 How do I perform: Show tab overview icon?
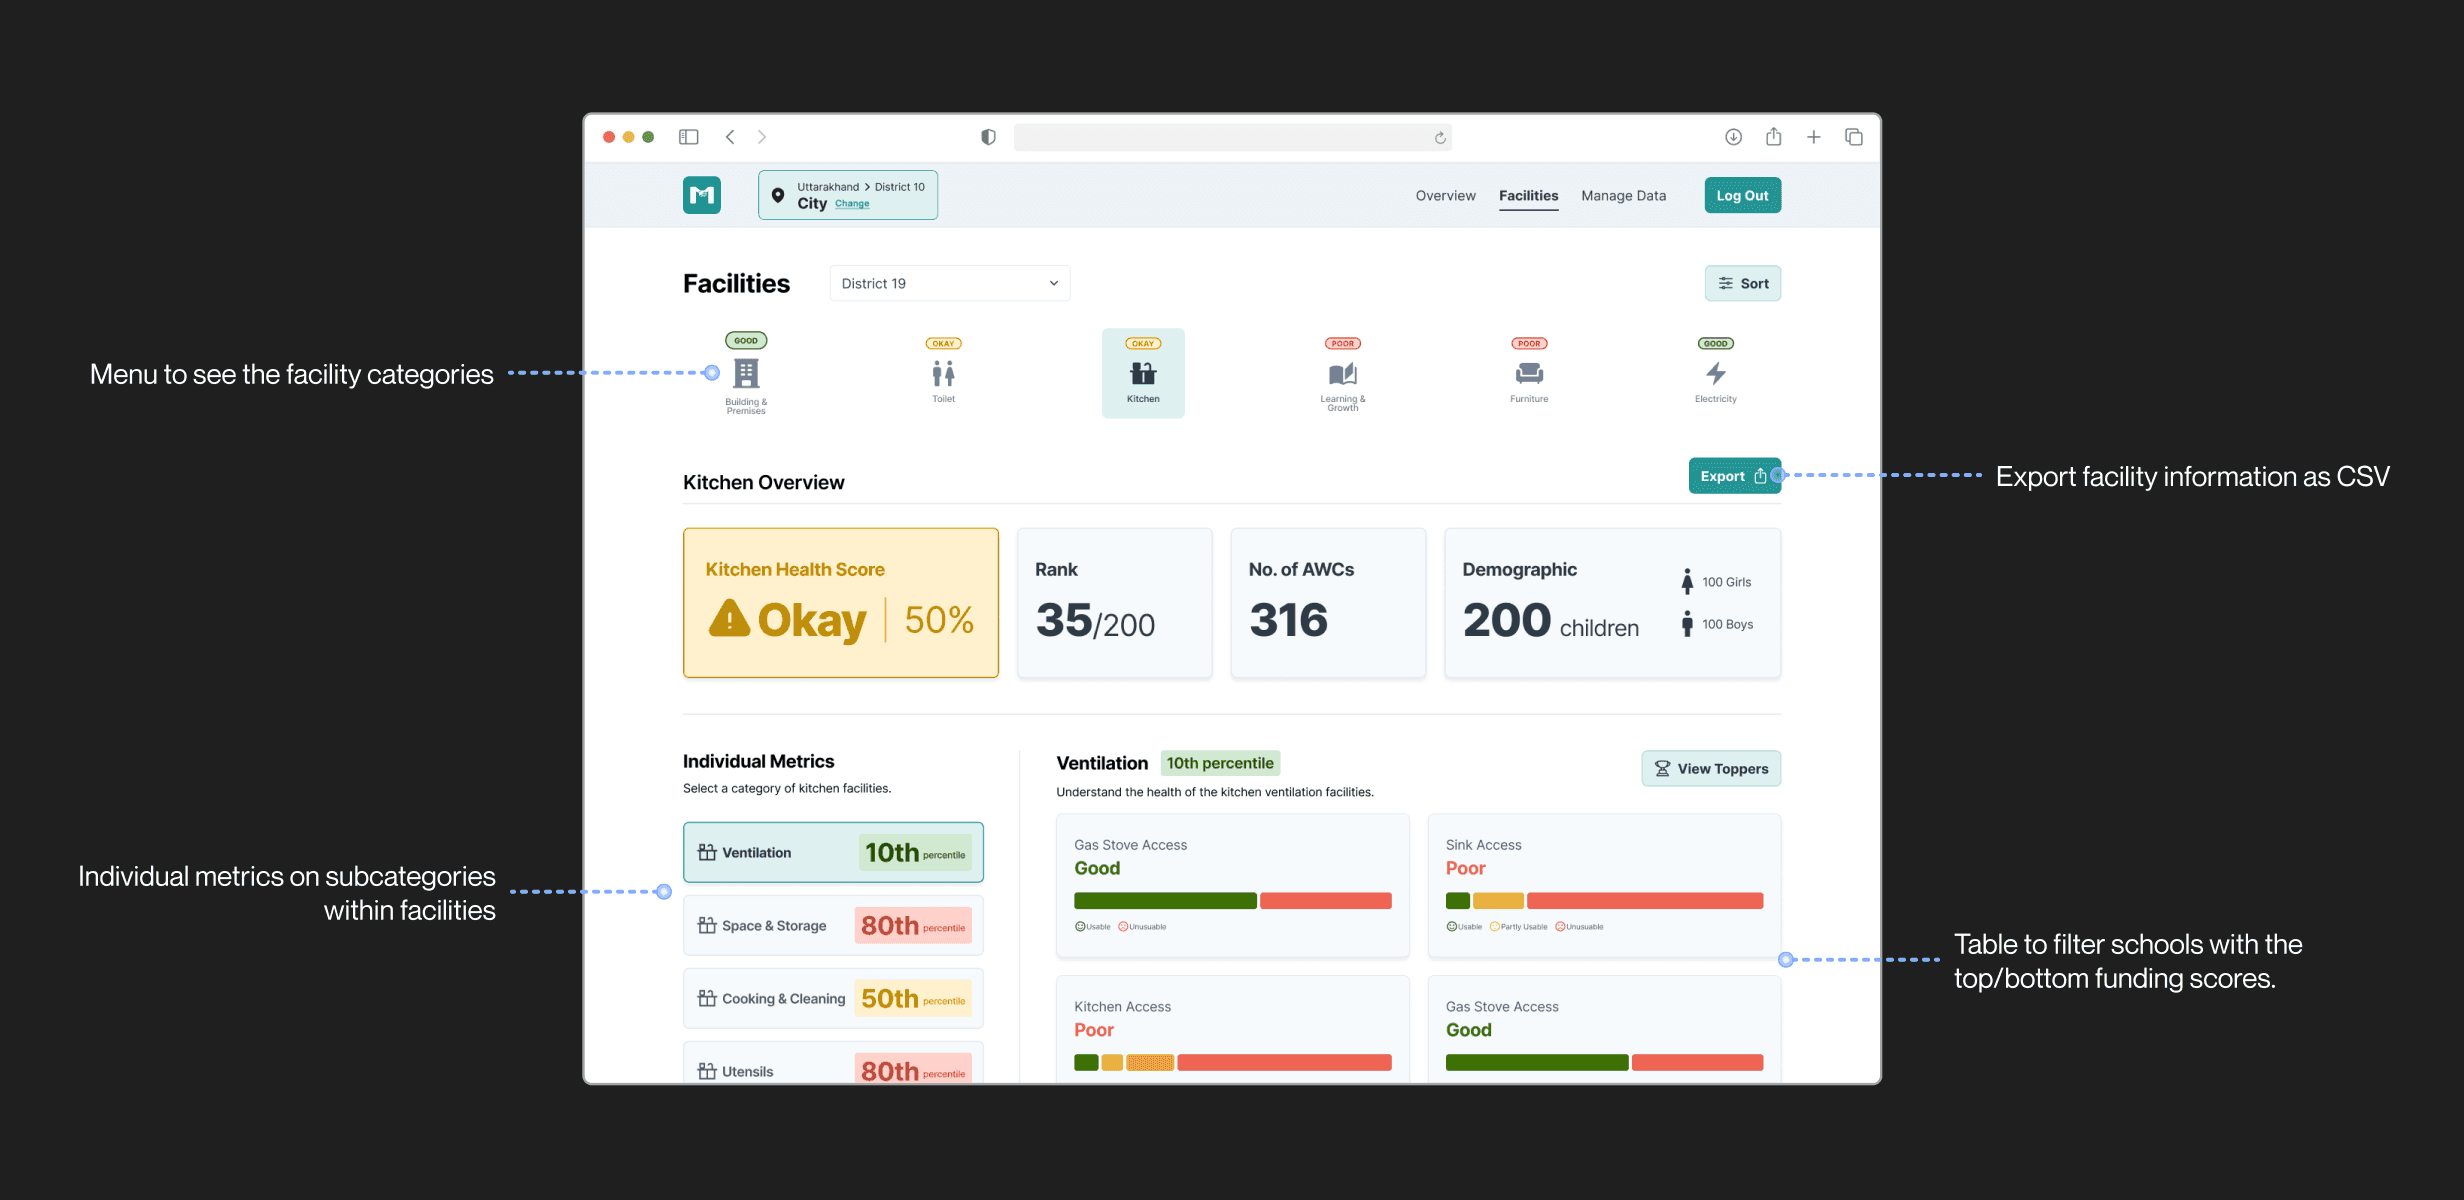click(1853, 137)
